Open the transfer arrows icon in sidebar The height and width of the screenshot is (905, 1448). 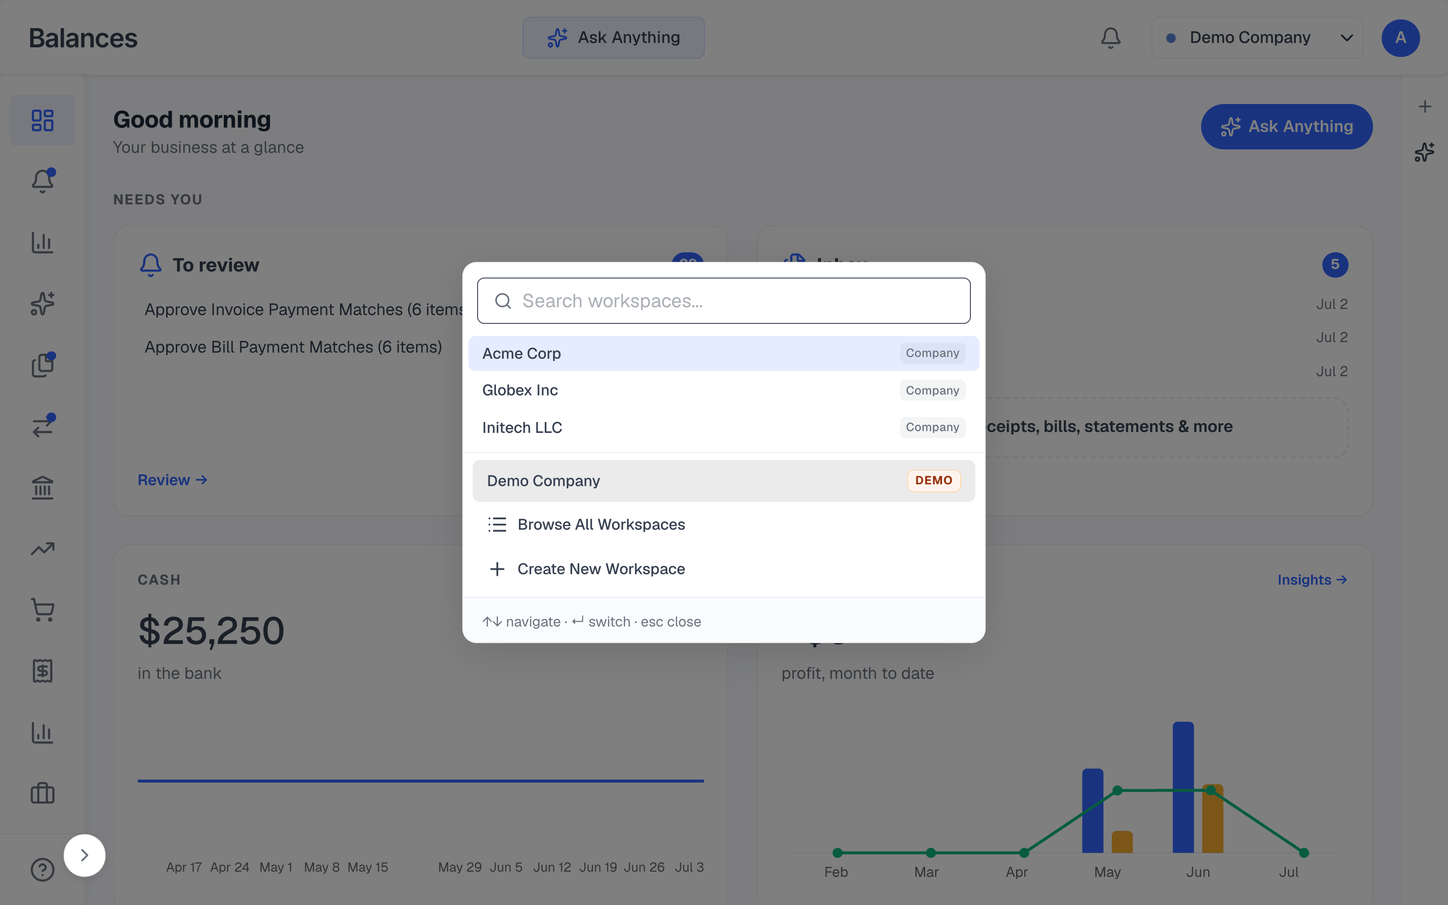click(42, 426)
